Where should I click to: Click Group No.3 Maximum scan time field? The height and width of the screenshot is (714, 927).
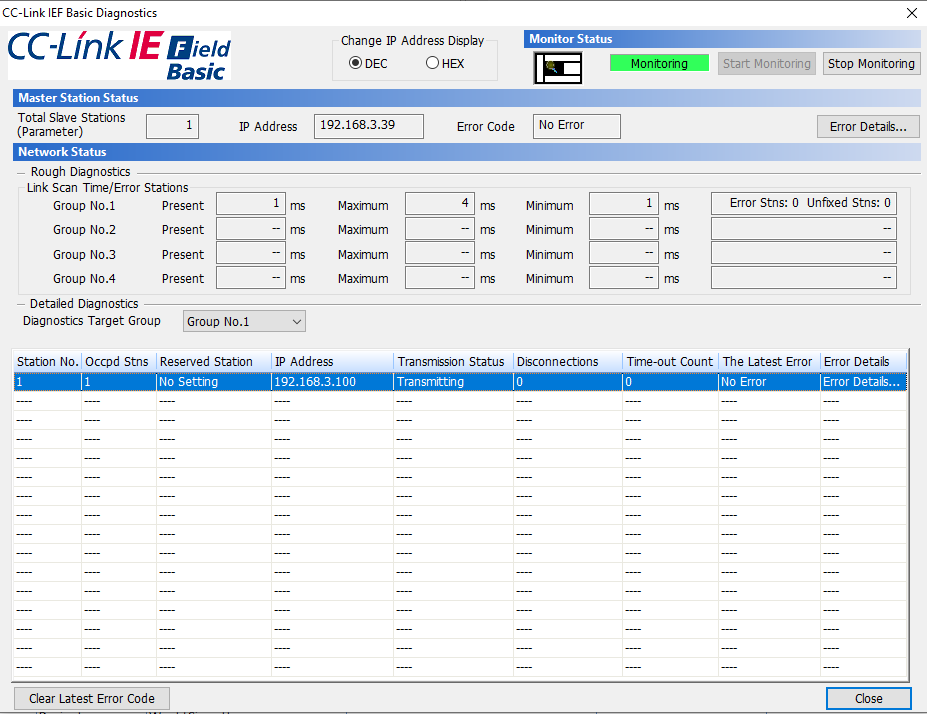point(439,254)
